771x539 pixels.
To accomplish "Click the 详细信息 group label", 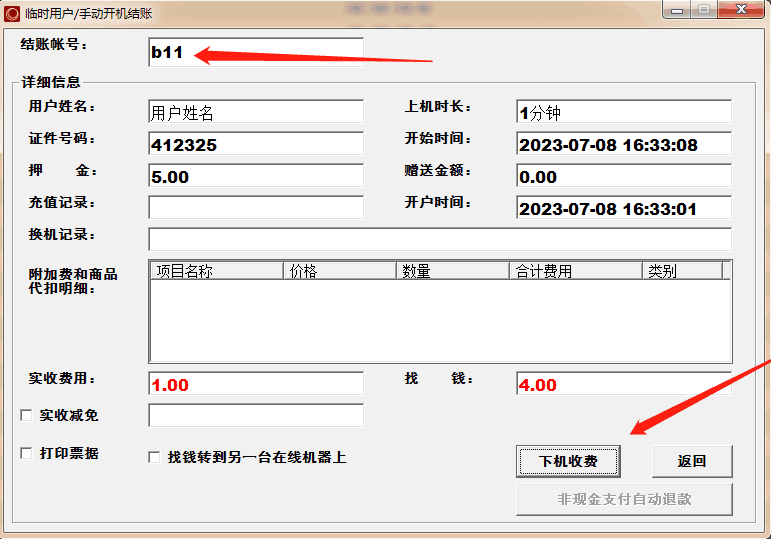I will 51,82.
